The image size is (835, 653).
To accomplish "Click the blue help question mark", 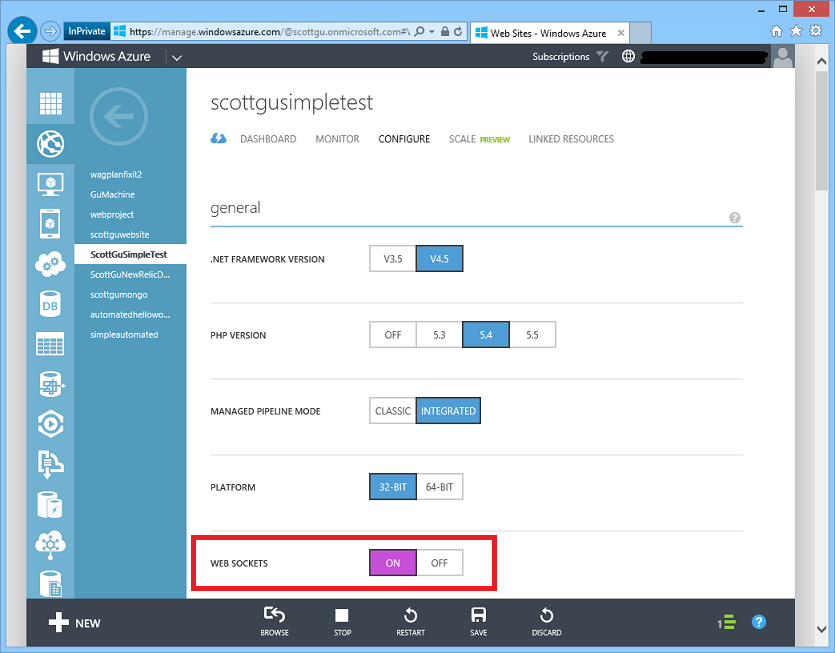I will [x=759, y=622].
